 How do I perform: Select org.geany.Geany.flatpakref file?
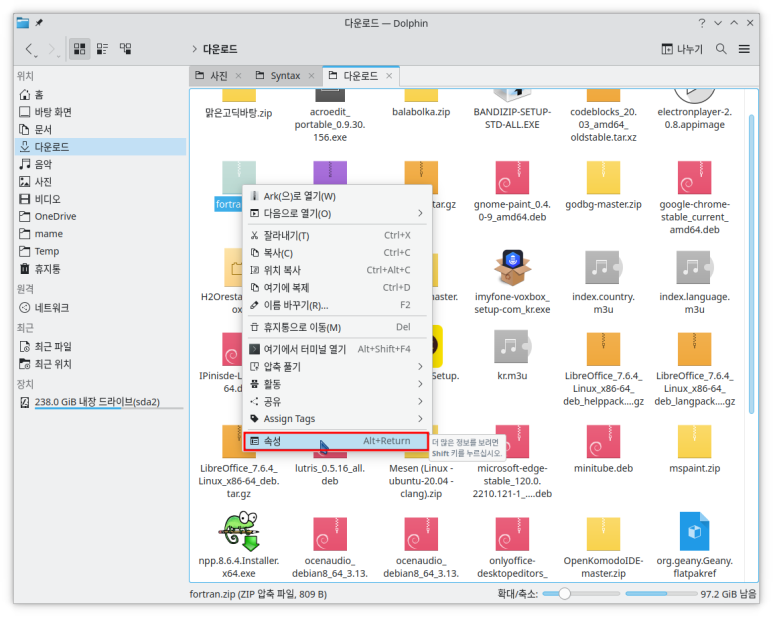(x=694, y=545)
